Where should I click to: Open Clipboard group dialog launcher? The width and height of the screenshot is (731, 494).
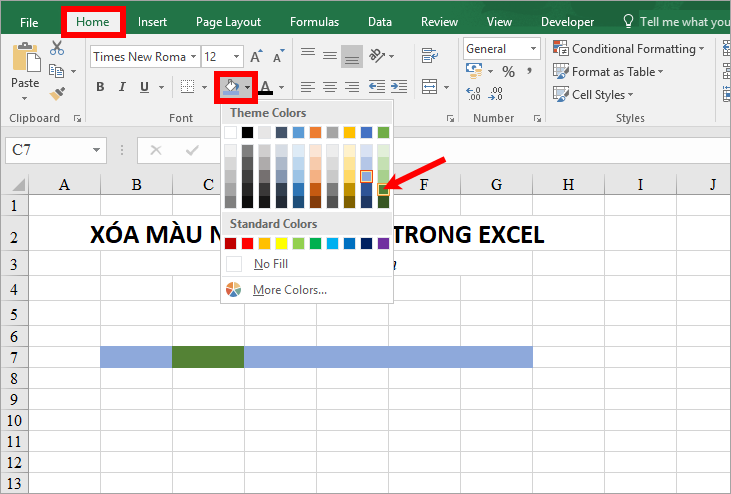pos(77,119)
